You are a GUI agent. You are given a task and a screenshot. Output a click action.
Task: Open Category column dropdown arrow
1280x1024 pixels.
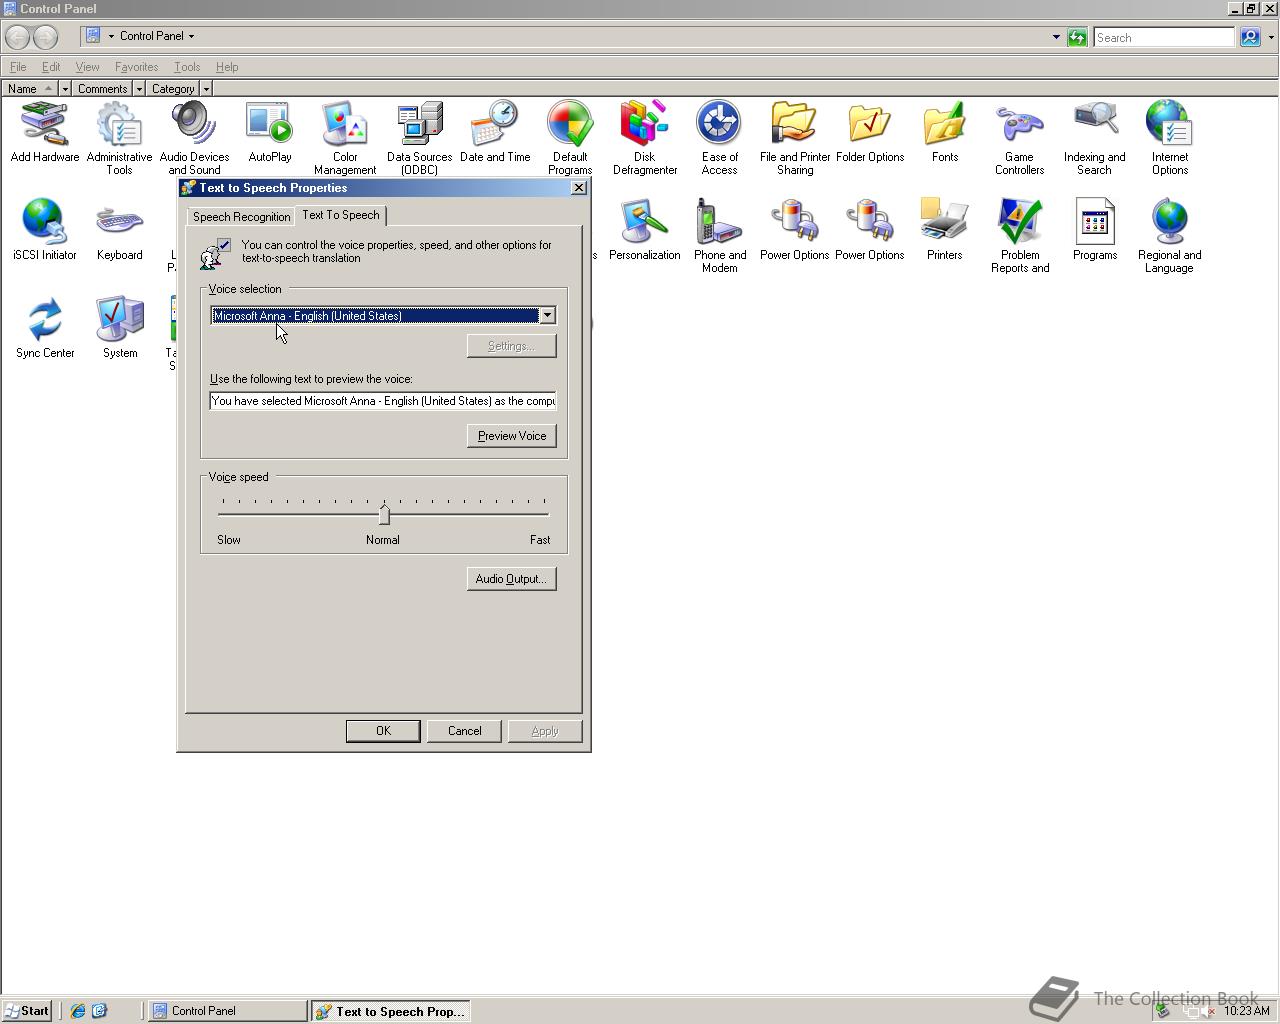click(206, 89)
